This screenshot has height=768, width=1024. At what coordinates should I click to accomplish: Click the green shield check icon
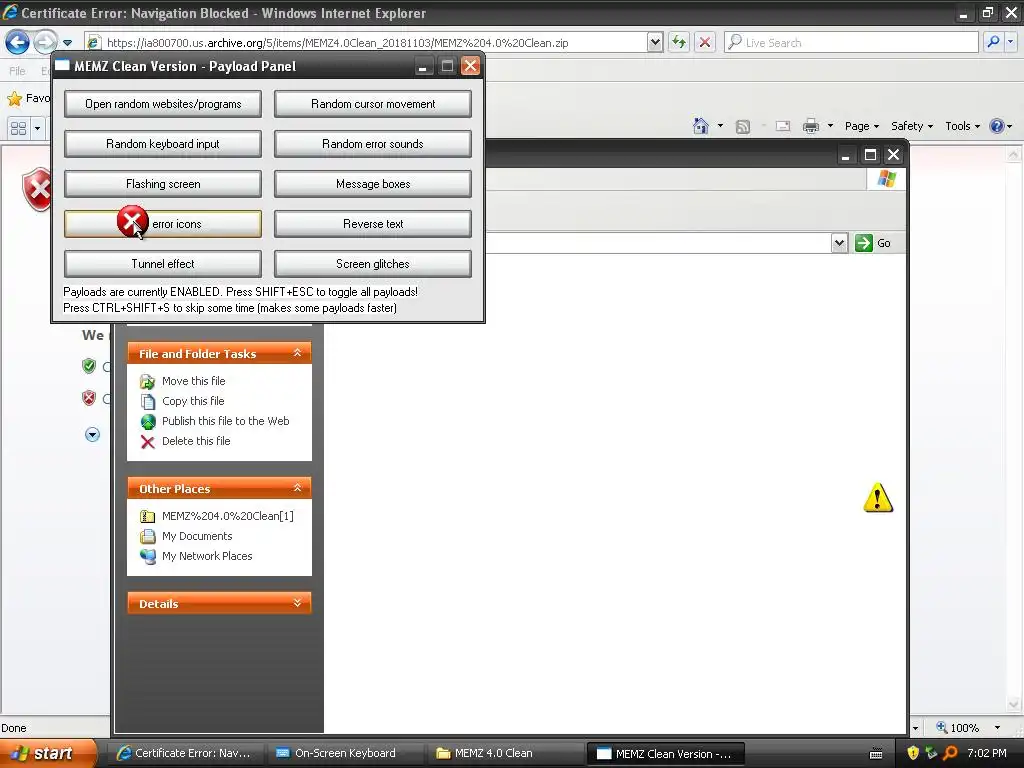[89, 366]
